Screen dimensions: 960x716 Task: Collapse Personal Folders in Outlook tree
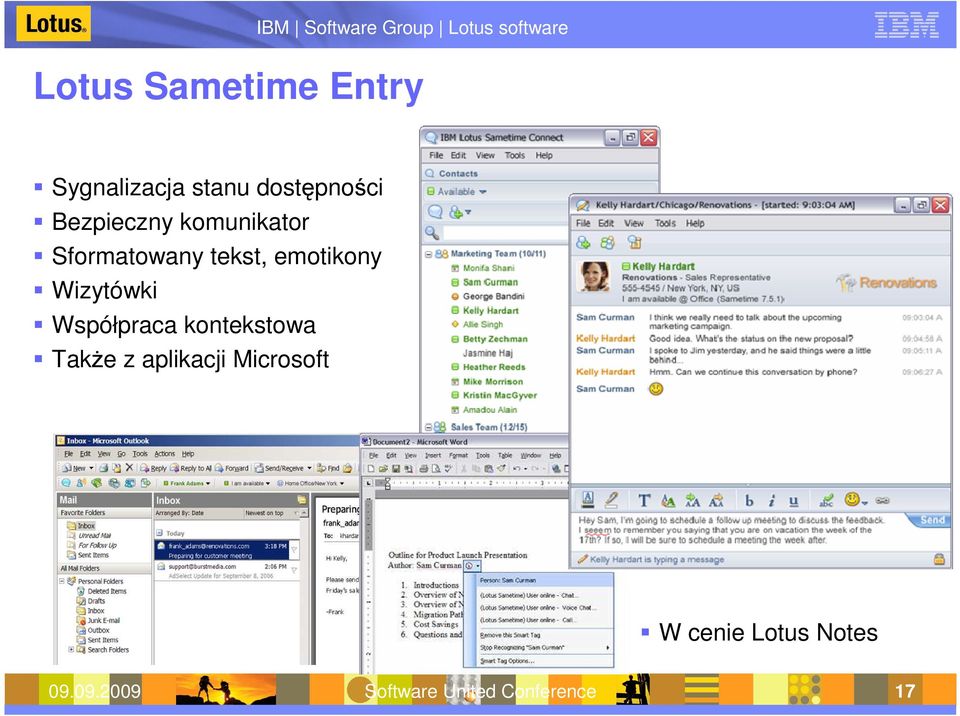point(62,581)
